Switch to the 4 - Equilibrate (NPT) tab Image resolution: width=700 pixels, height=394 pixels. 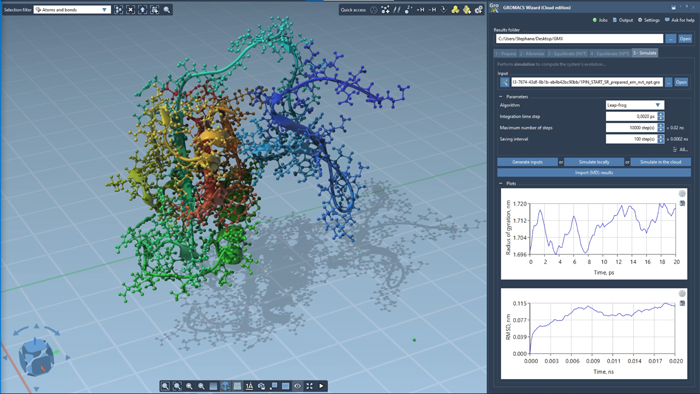click(609, 54)
